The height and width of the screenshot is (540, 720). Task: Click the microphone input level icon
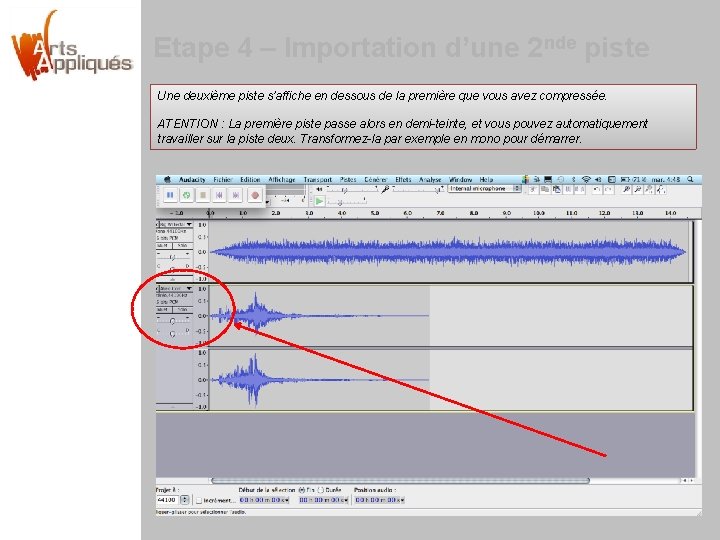point(385,189)
